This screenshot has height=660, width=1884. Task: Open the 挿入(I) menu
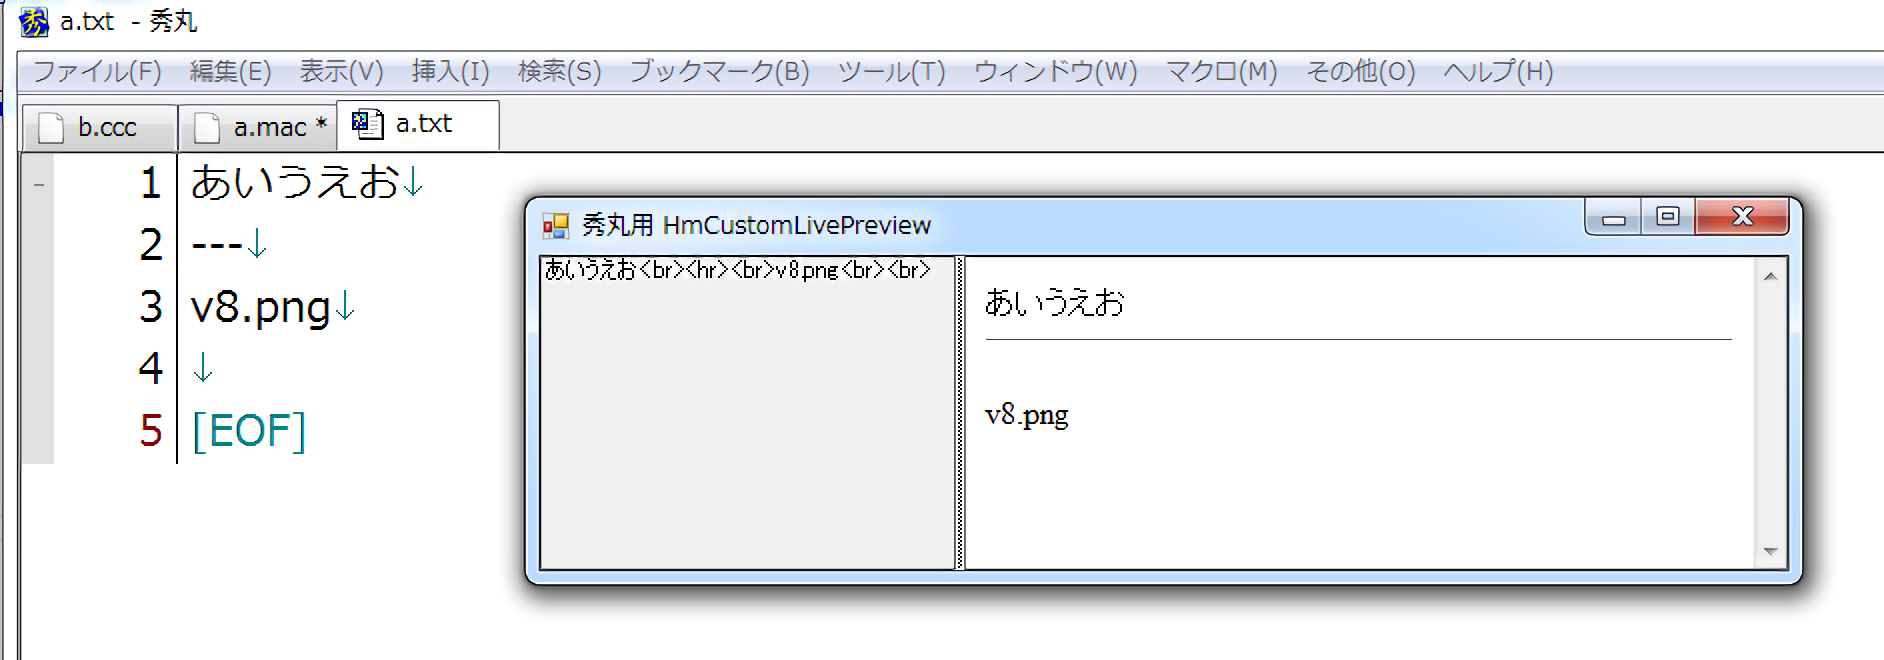(450, 72)
